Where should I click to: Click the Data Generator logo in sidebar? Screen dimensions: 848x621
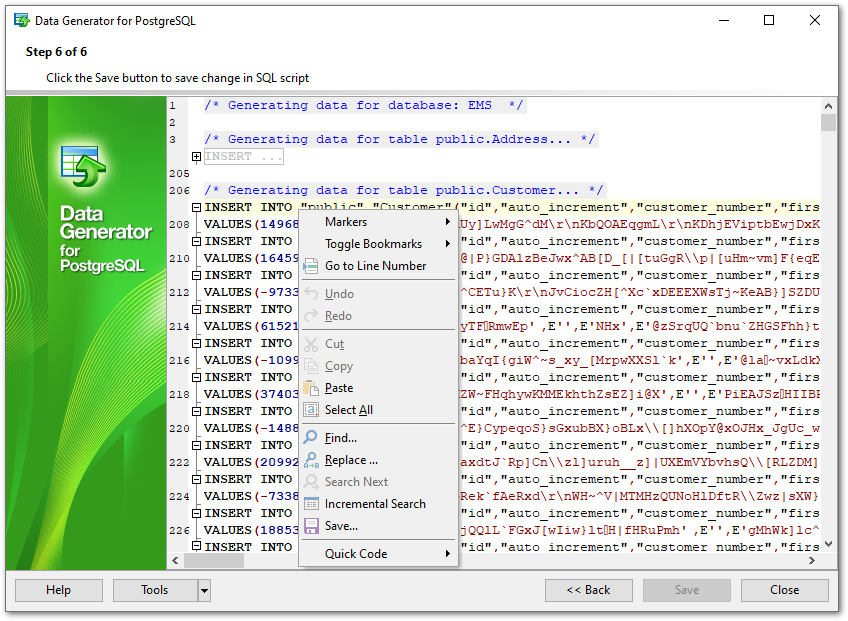click(x=83, y=166)
